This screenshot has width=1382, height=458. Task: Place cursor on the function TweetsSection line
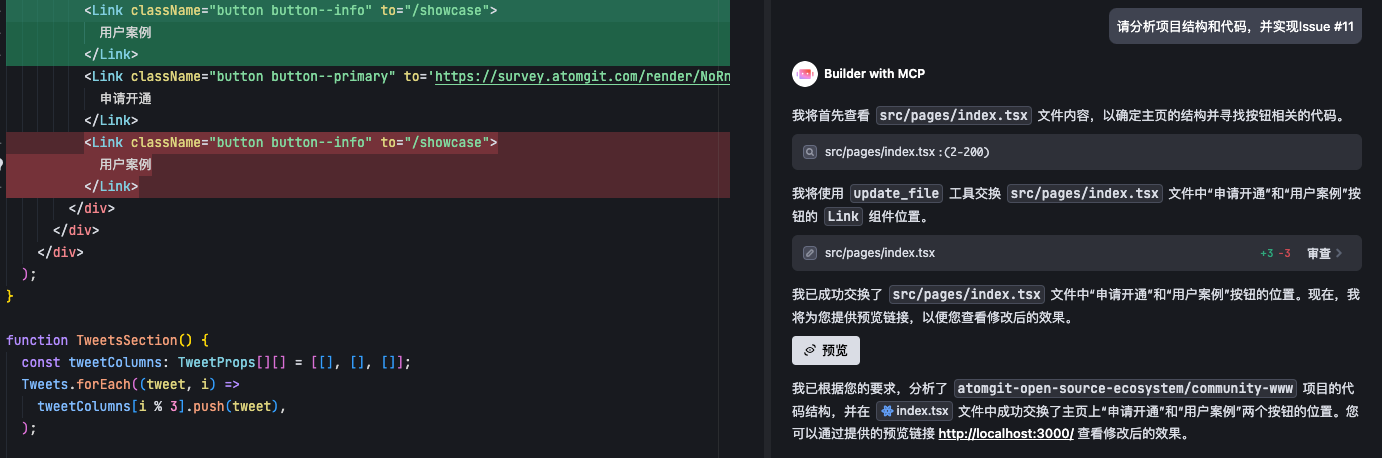[x=106, y=340]
